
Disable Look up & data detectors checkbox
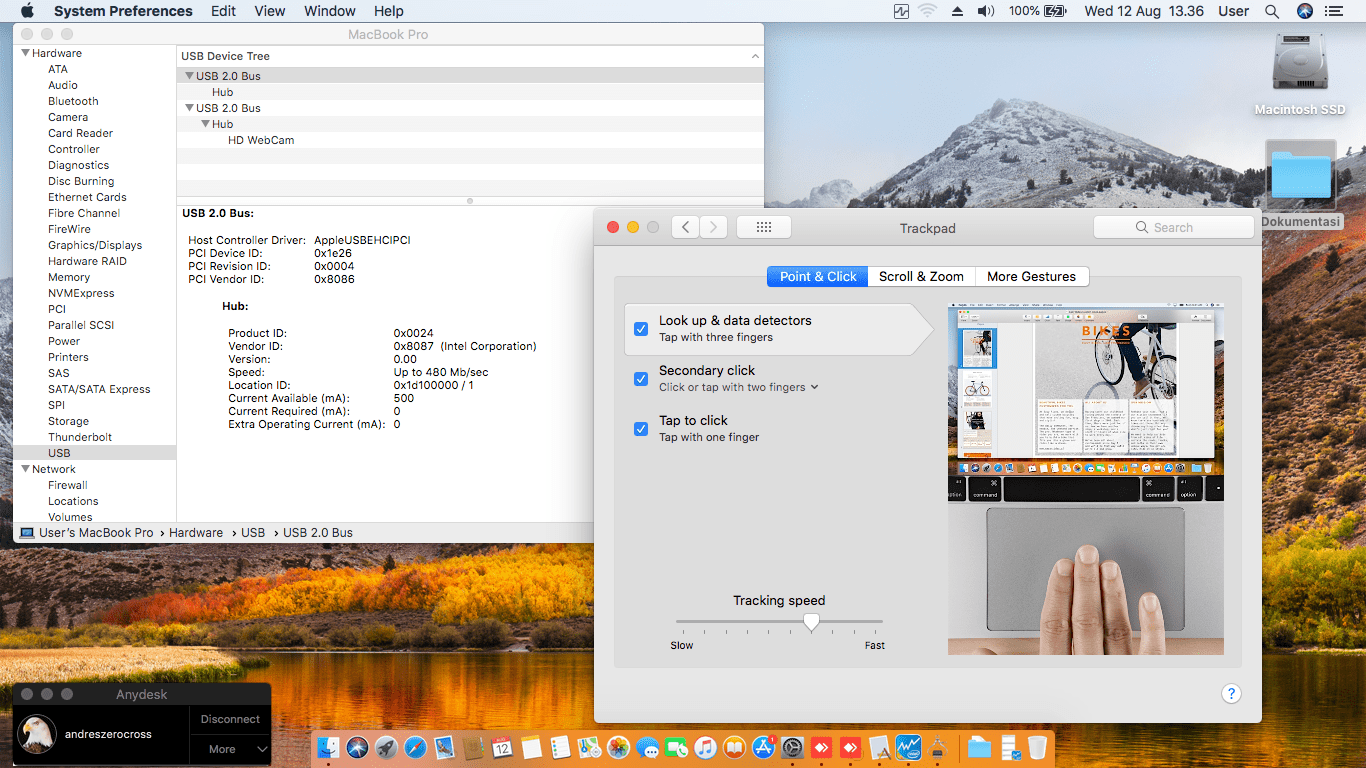641,329
